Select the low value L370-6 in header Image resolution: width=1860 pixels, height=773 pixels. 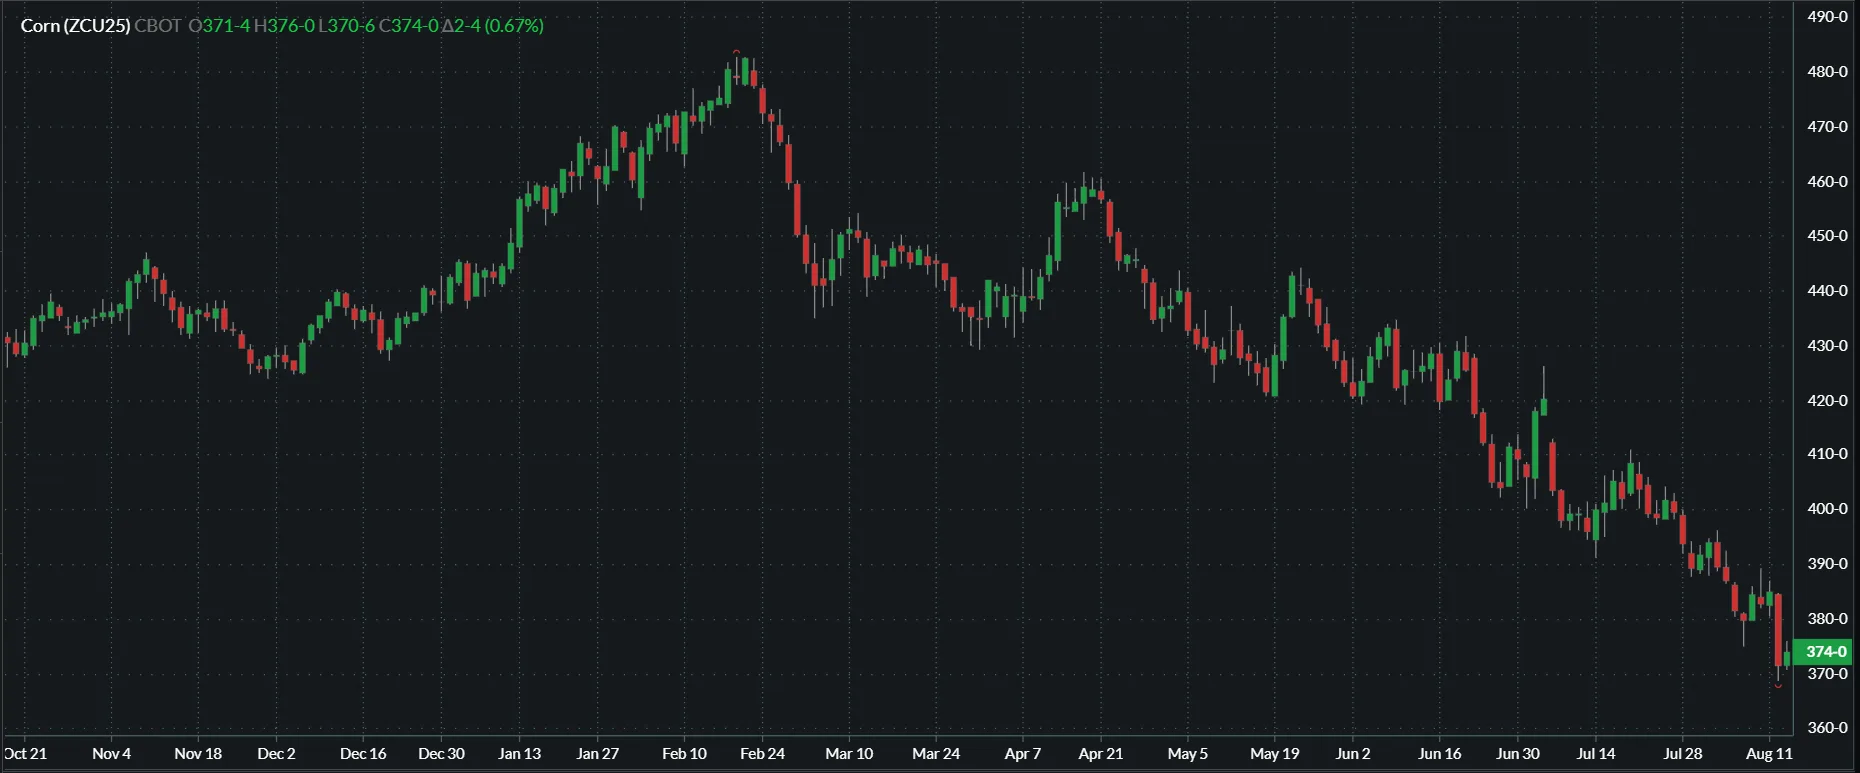click(x=346, y=26)
